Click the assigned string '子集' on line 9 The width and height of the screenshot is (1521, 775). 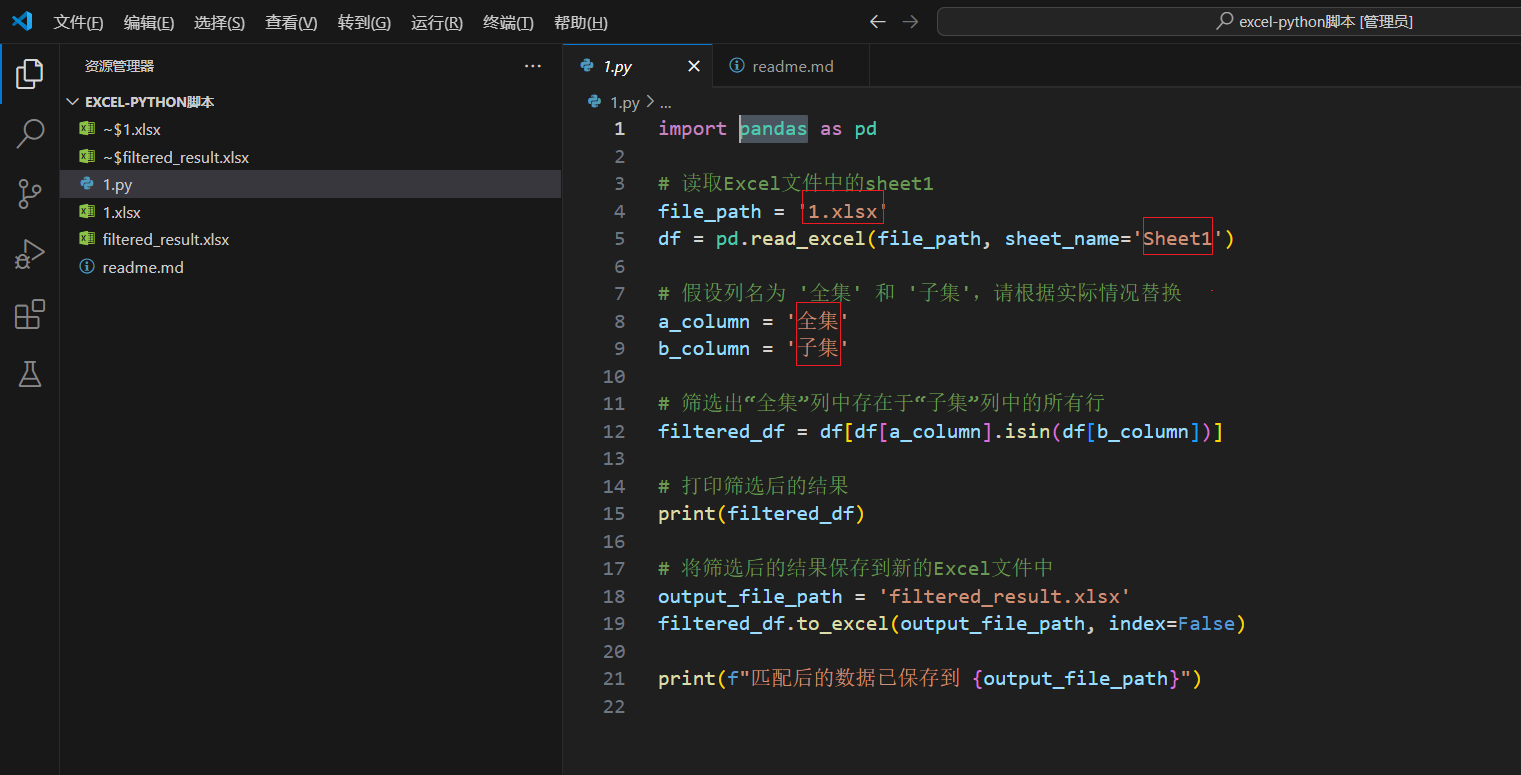click(x=818, y=349)
